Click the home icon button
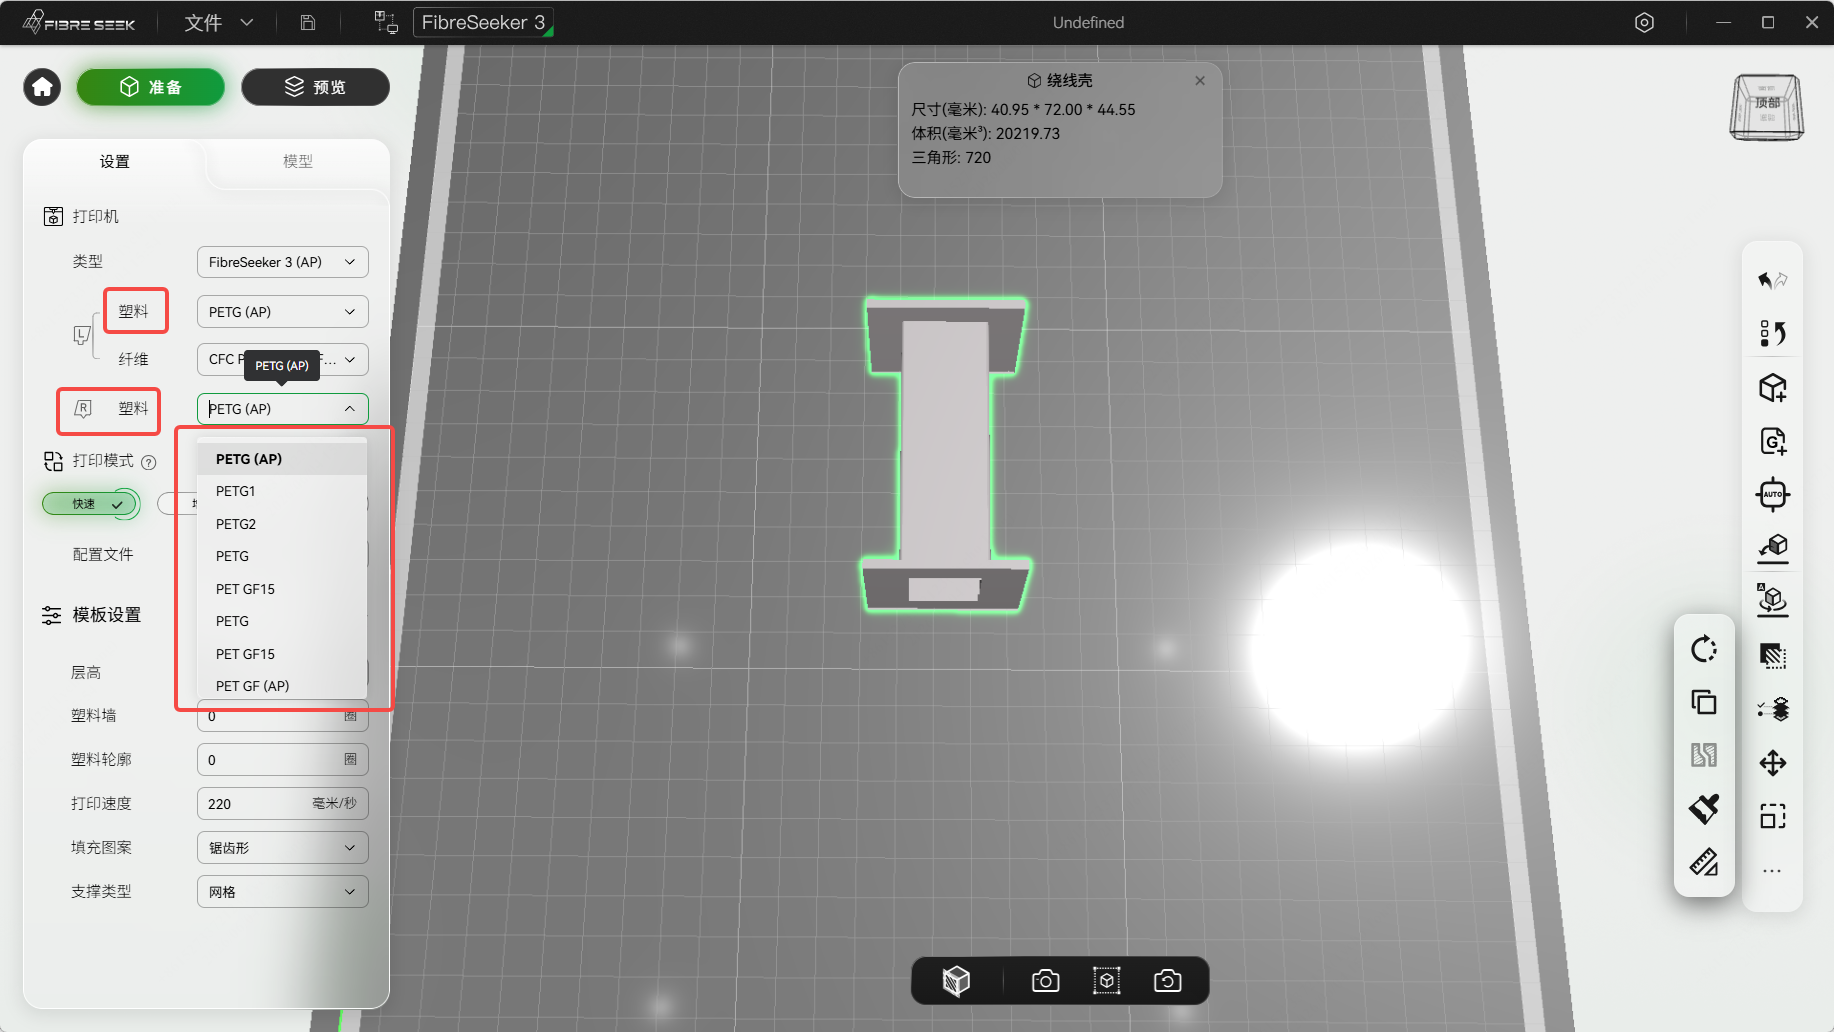 [x=42, y=87]
